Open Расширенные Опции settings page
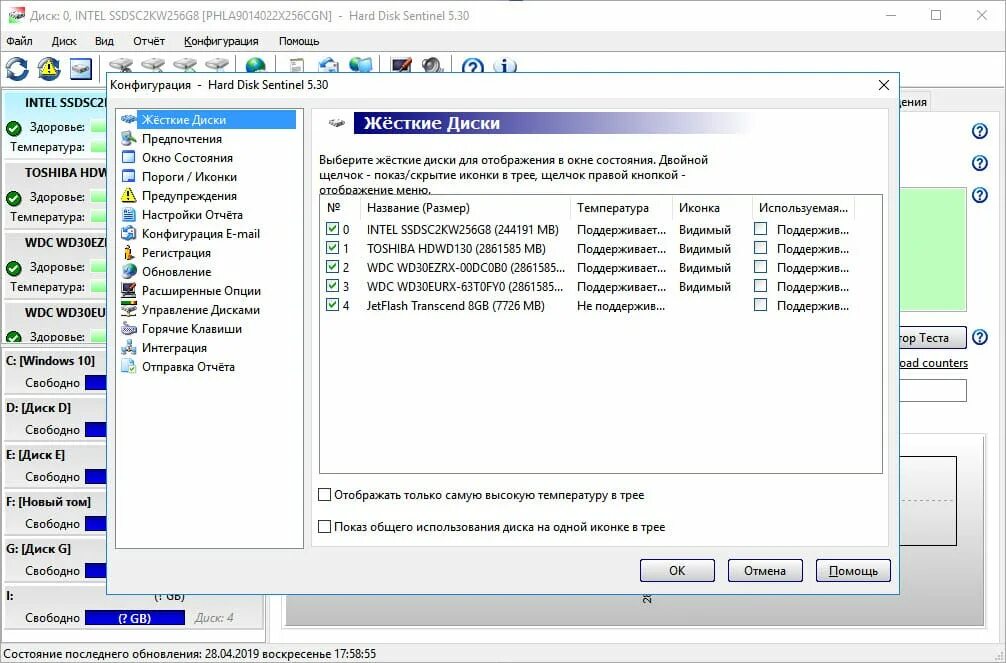 201,291
